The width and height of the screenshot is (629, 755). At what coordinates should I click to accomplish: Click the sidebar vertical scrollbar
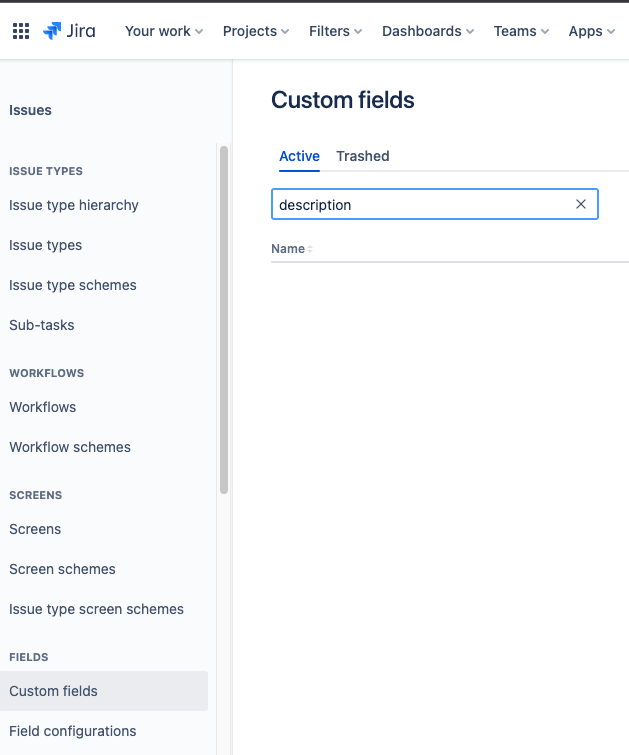tap(224, 320)
